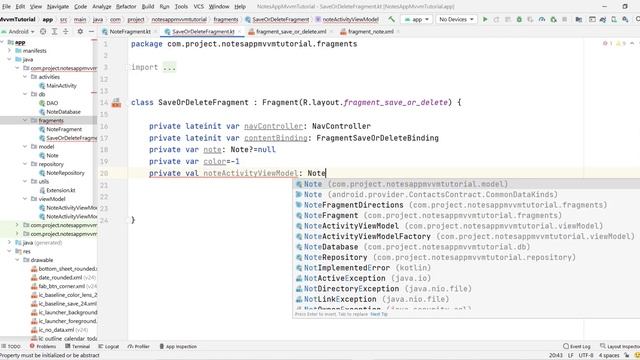Select NoteRepository completion suggestion
Image resolution: width=640 pixels, height=360 pixels.
coord(466,257)
